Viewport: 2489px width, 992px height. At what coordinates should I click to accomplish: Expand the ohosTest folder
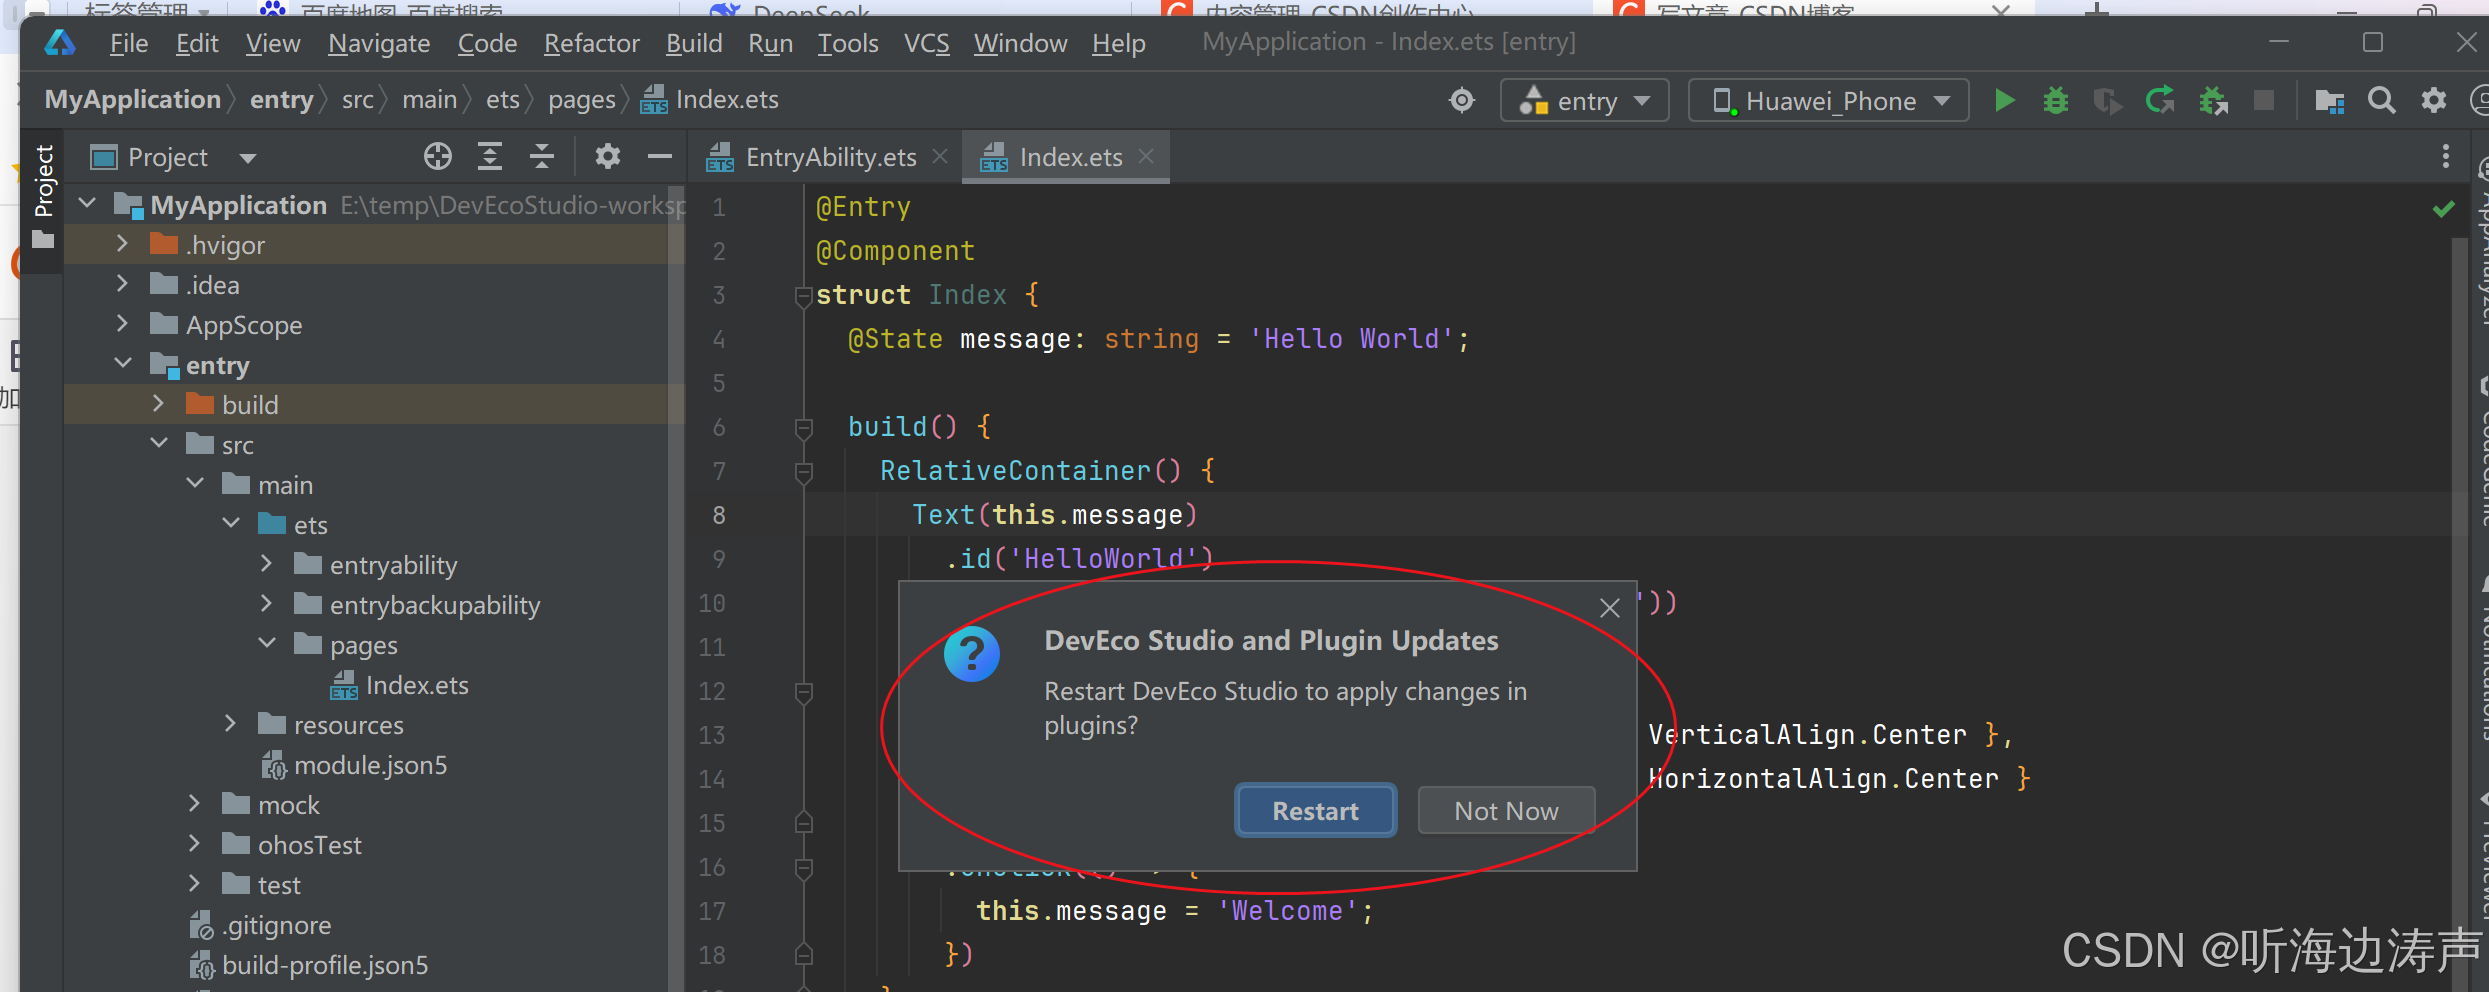(194, 844)
